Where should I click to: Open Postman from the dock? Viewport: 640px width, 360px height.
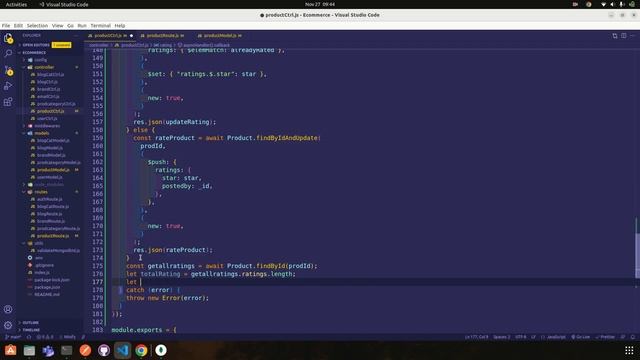(85, 350)
